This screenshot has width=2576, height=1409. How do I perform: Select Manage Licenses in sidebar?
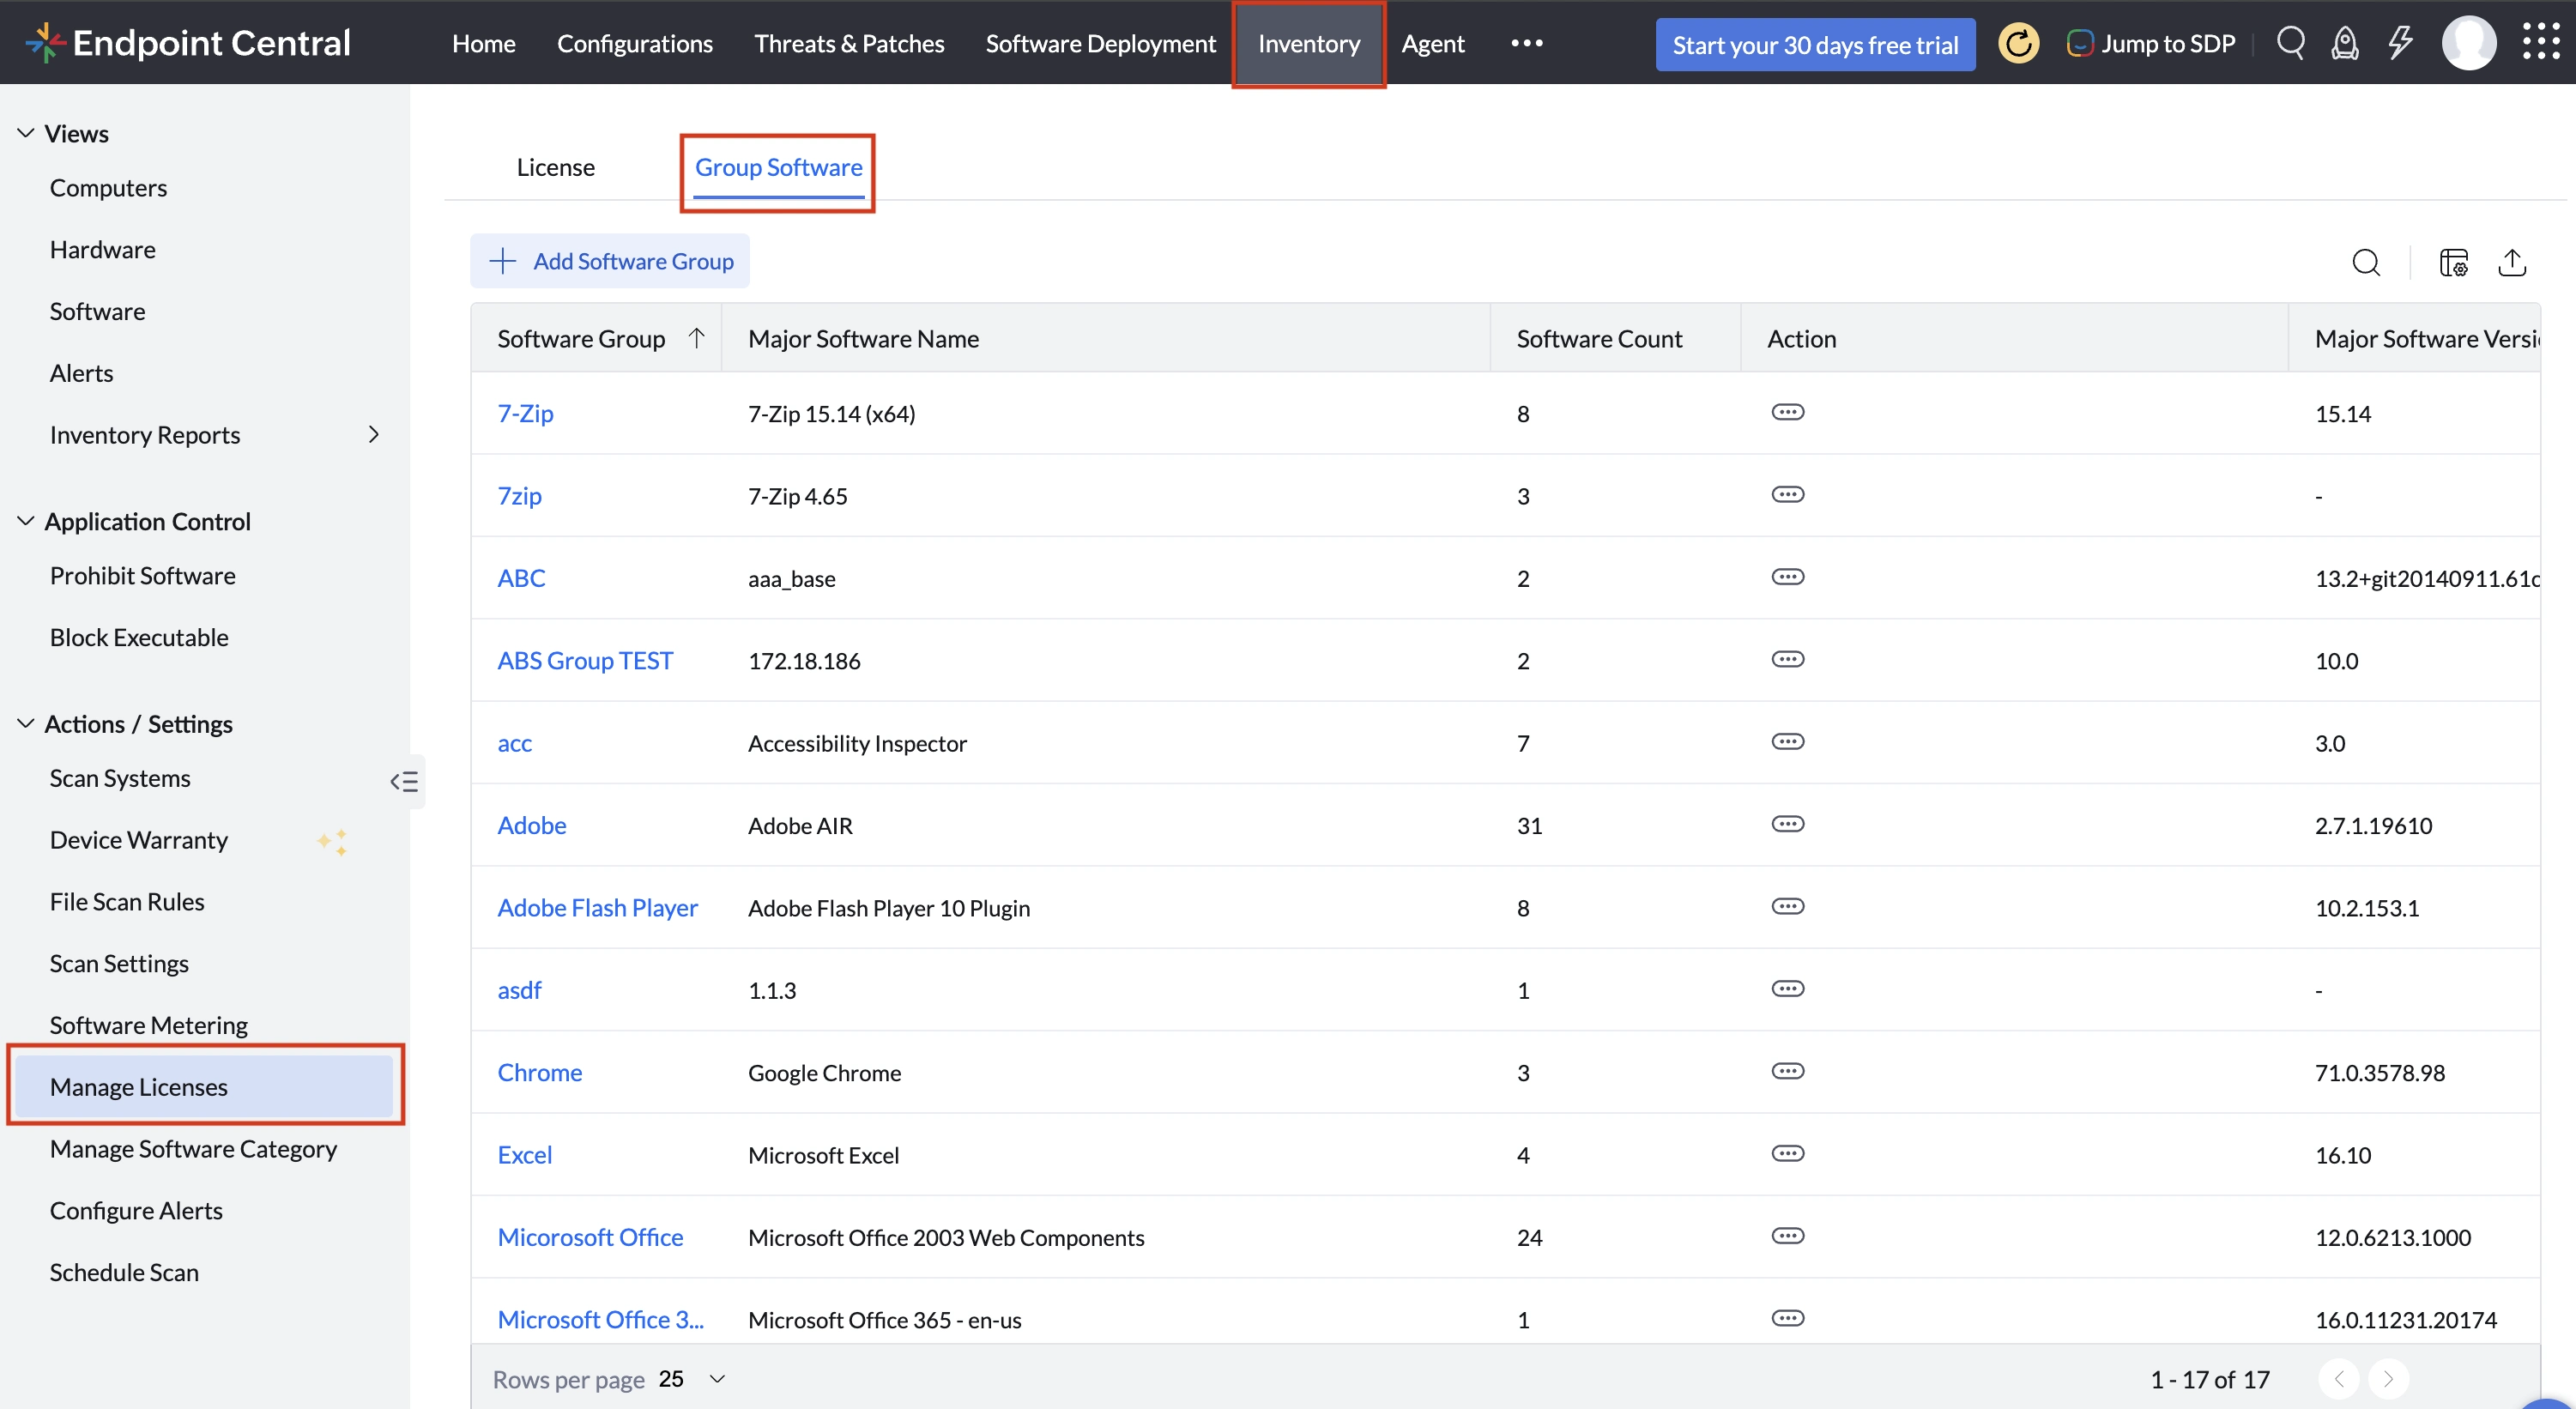[205, 1086]
